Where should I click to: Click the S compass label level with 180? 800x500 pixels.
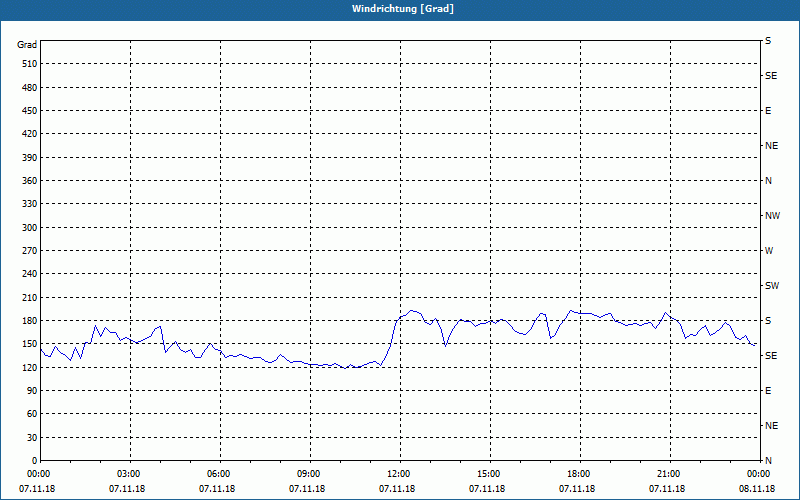click(768, 321)
